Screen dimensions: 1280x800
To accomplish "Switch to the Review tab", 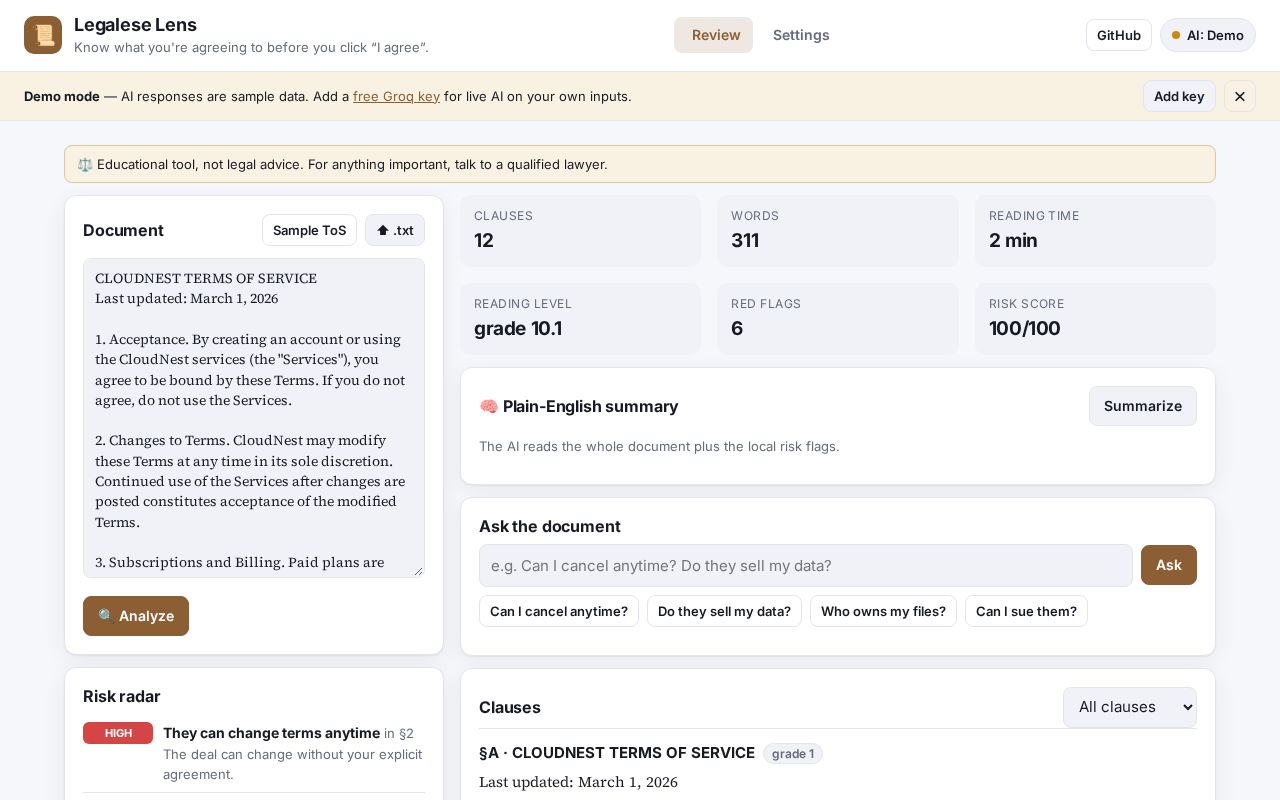I will [x=713, y=35].
